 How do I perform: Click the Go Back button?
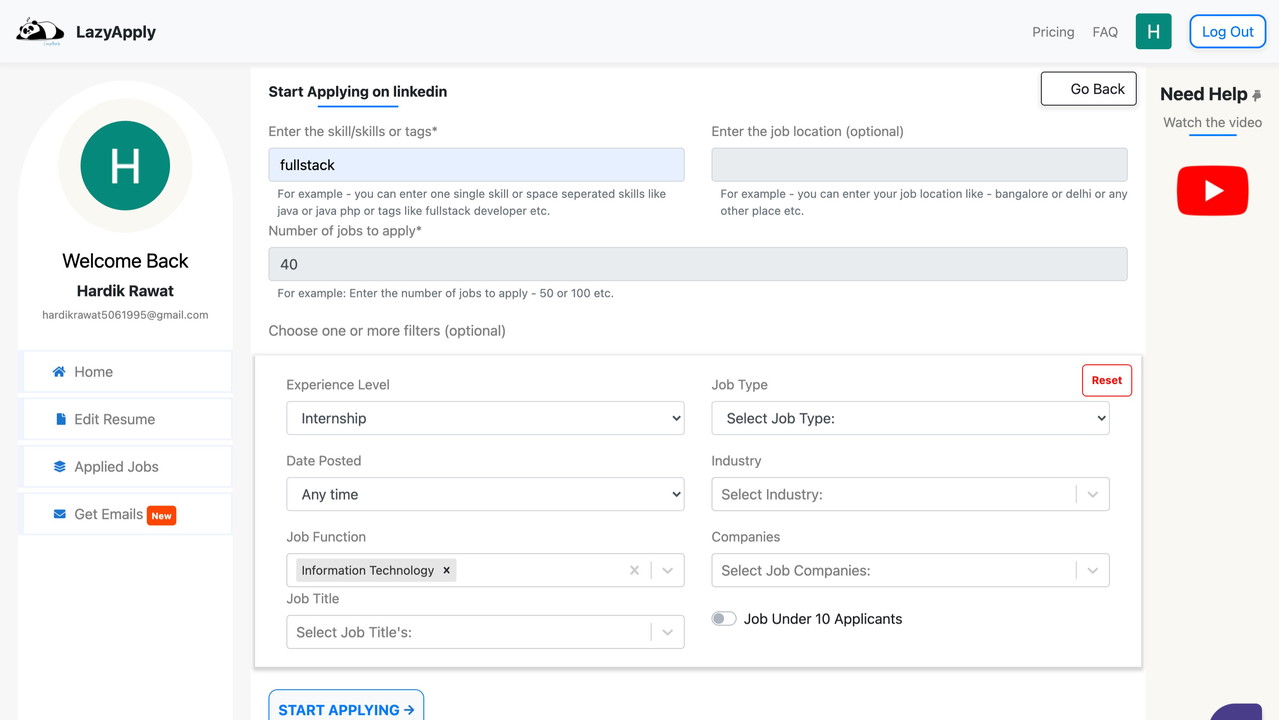pos(1088,88)
